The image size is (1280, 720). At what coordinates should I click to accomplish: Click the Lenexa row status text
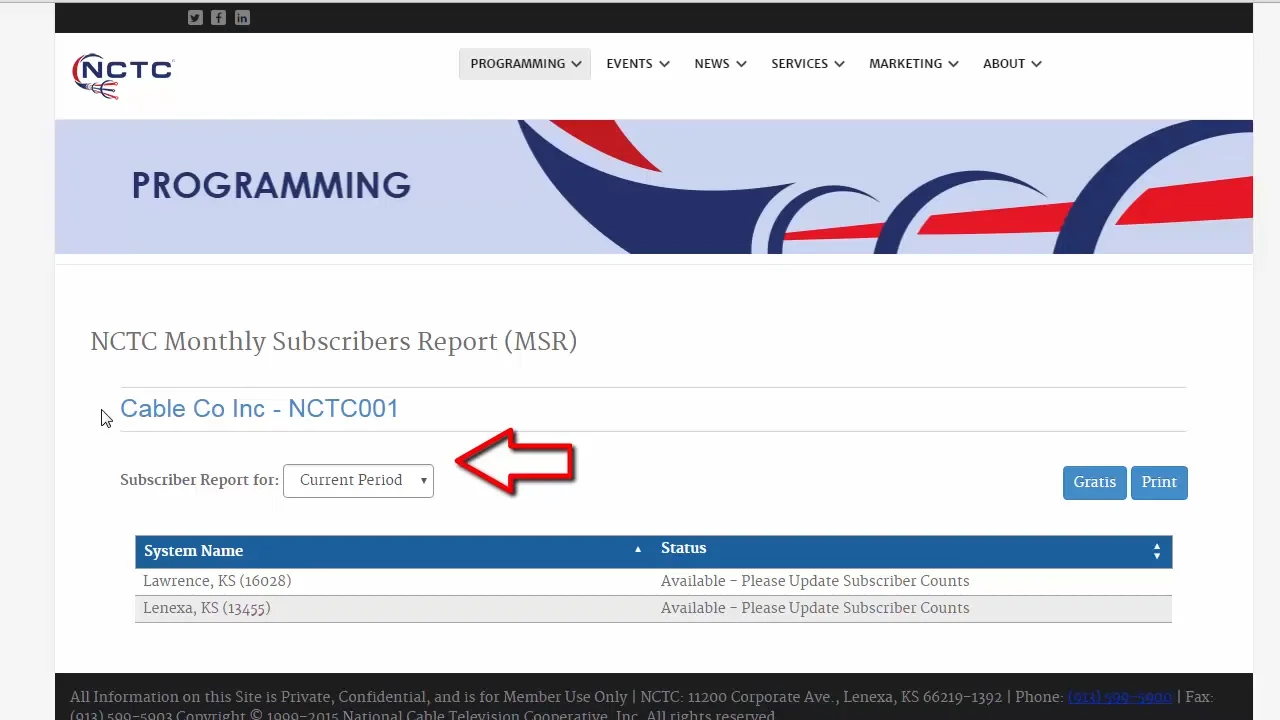815,608
